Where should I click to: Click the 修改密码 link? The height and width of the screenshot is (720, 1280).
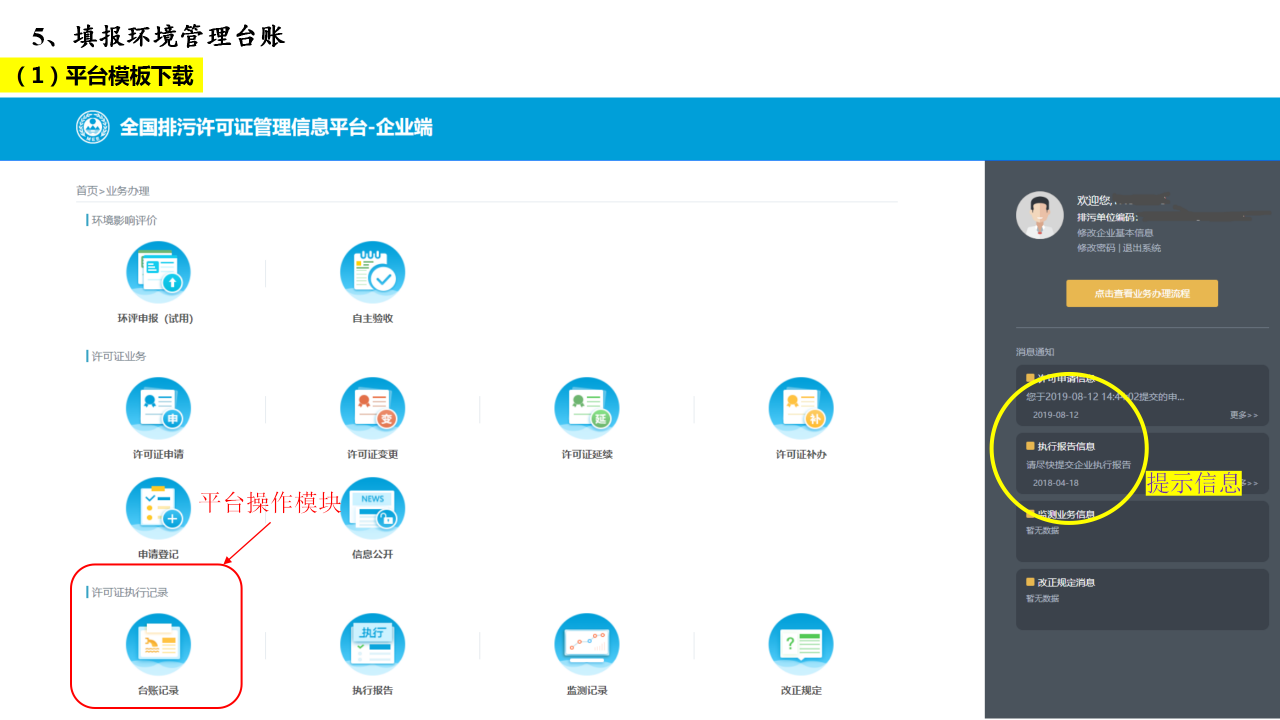[1095, 248]
